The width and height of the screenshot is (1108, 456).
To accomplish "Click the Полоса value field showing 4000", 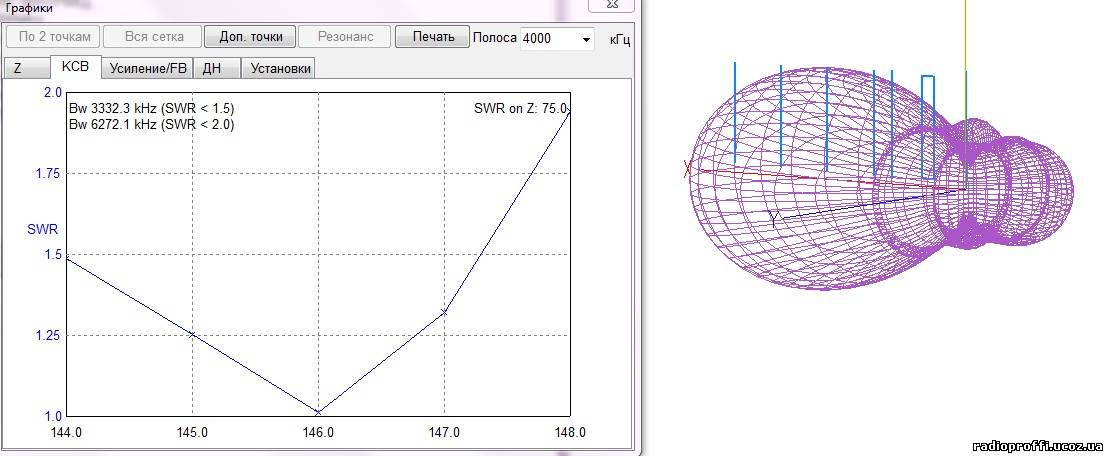I will [x=549, y=40].
